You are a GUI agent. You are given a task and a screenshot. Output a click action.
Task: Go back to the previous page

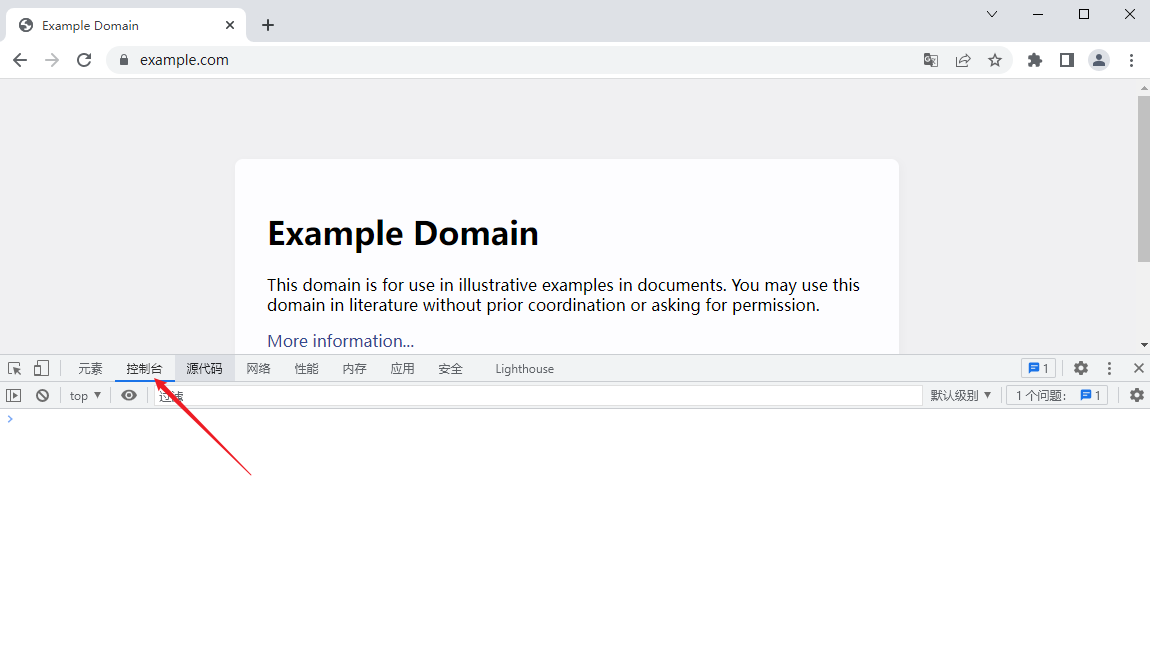point(20,60)
